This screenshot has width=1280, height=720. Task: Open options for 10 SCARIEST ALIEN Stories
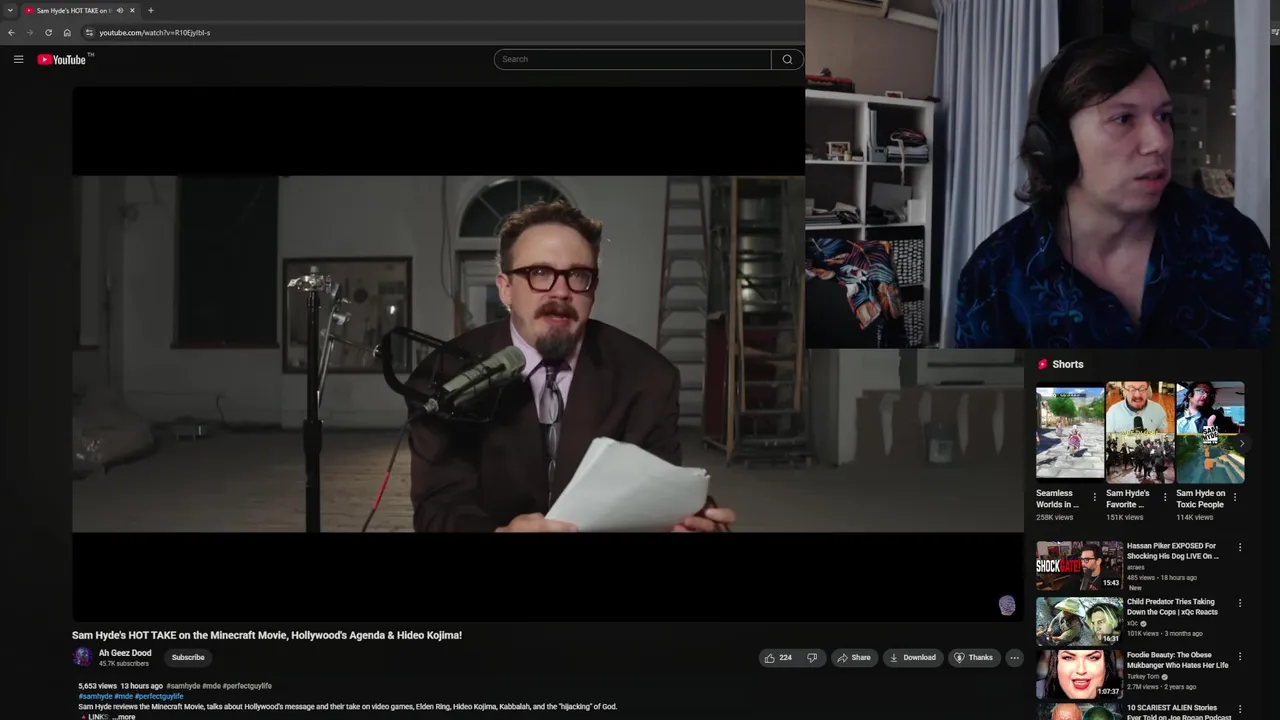(1240, 711)
